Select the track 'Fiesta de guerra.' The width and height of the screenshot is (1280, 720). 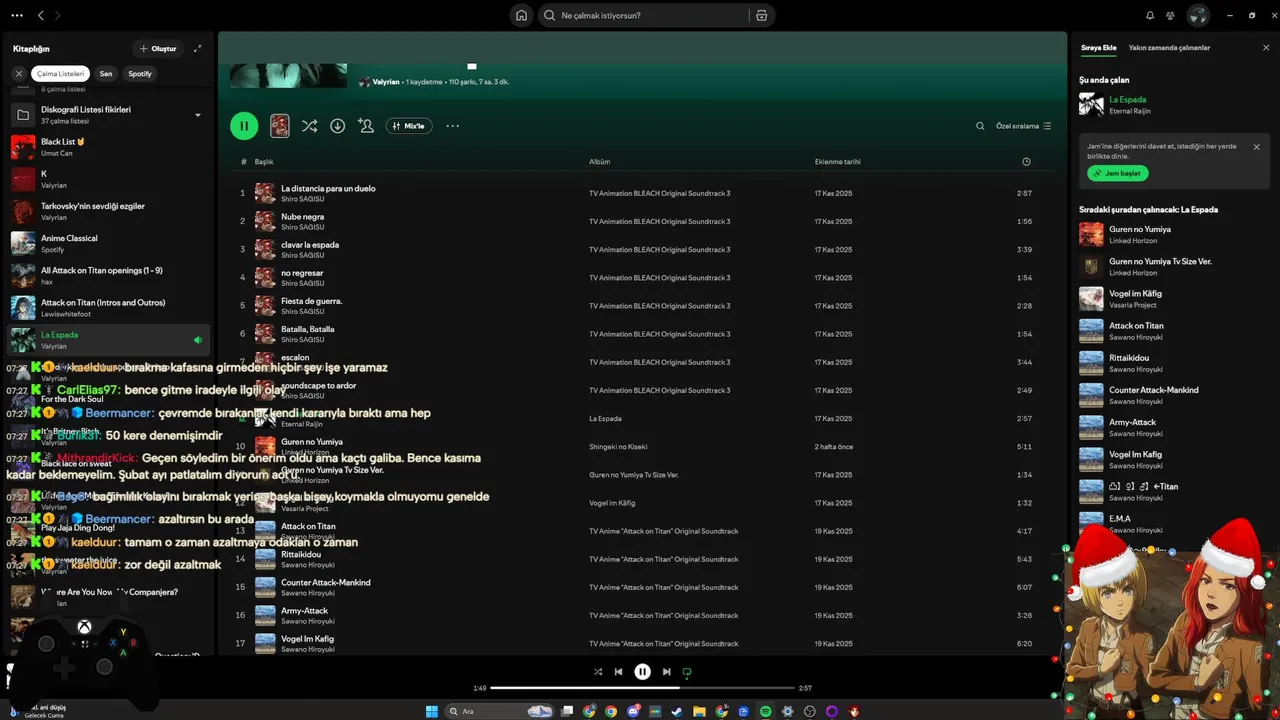(x=311, y=301)
